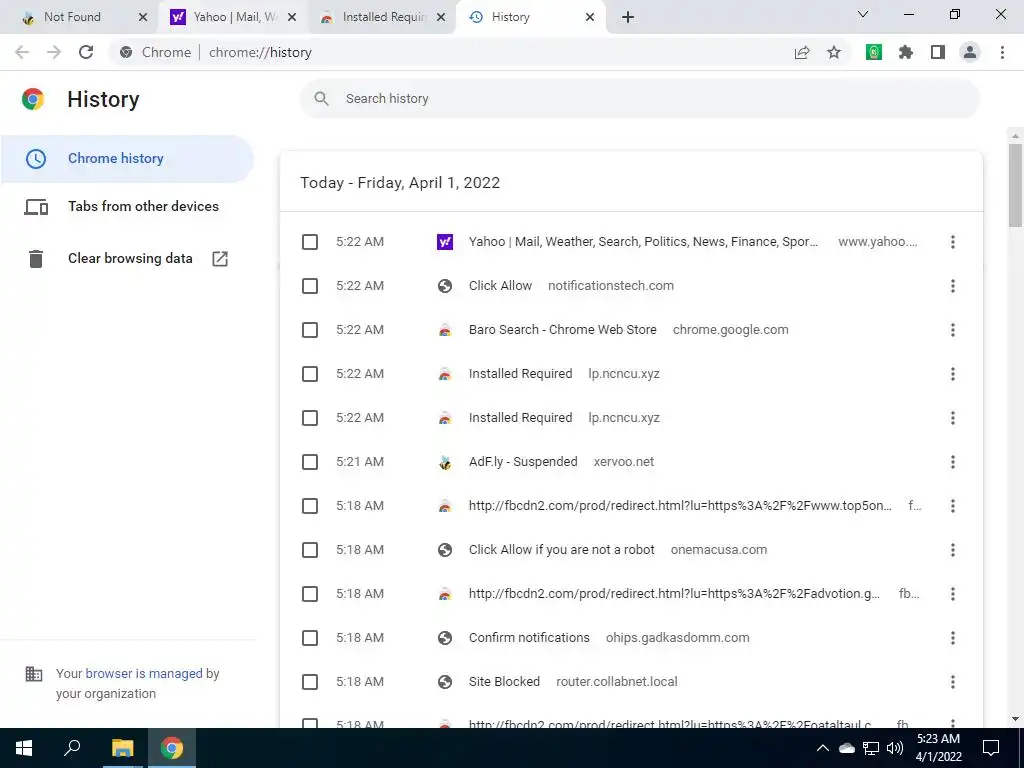Open the Confirm notifications history link
Screen dimensions: 1024x768
click(529, 637)
